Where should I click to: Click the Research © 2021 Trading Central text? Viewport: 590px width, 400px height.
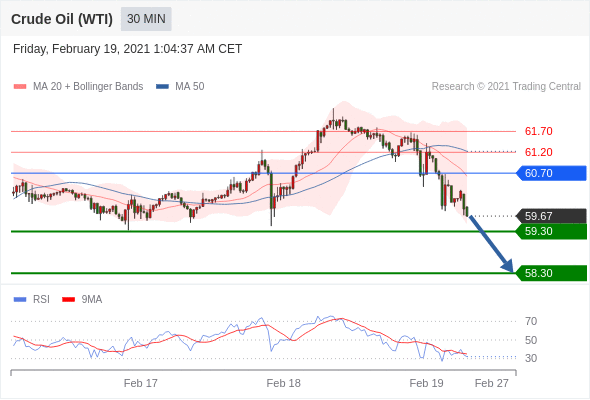point(506,87)
